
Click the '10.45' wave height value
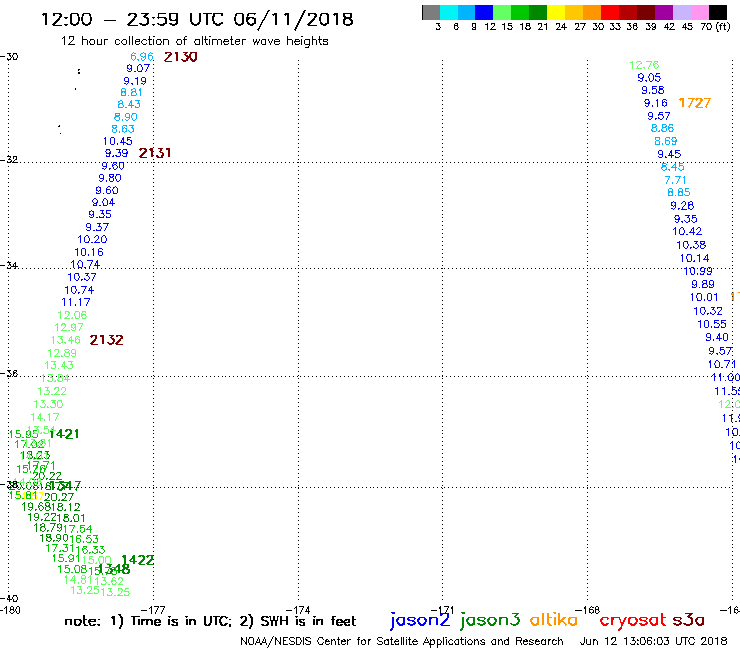(x=118, y=141)
